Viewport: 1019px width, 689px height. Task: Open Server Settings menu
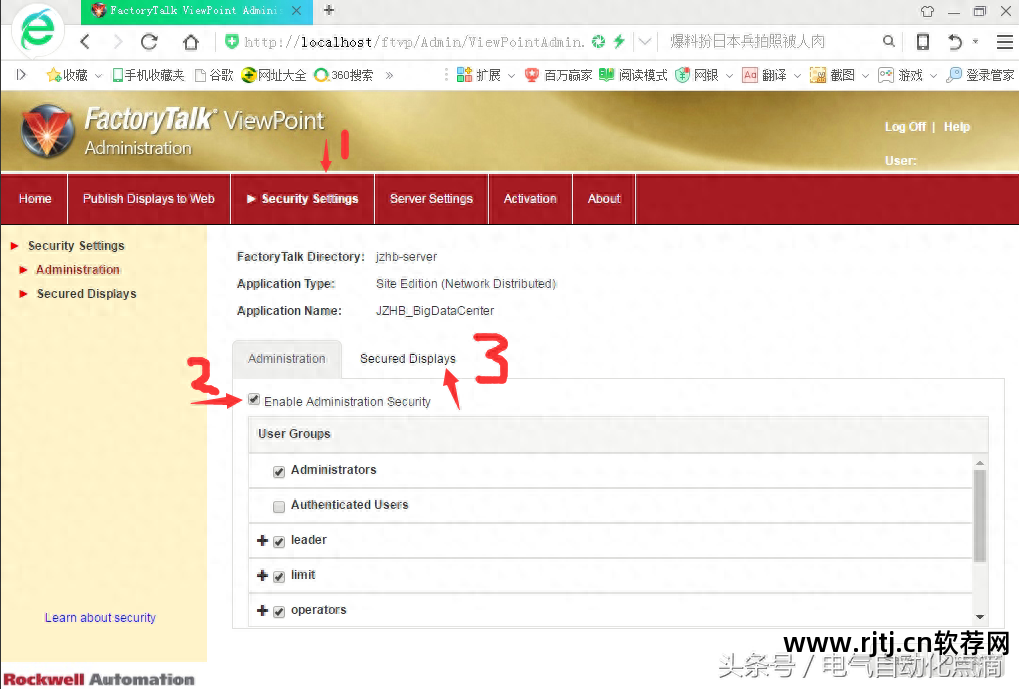(432, 199)
